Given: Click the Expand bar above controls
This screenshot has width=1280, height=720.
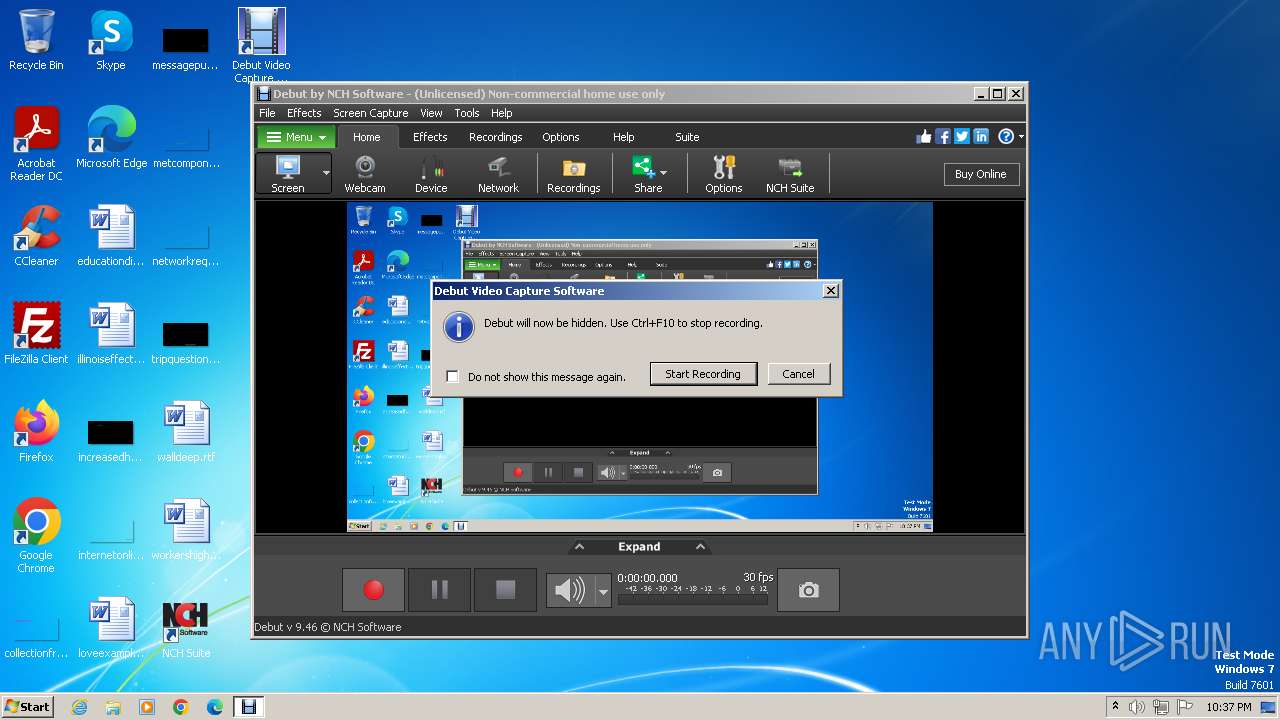Looking at the screenshot, I should (639, 547).
